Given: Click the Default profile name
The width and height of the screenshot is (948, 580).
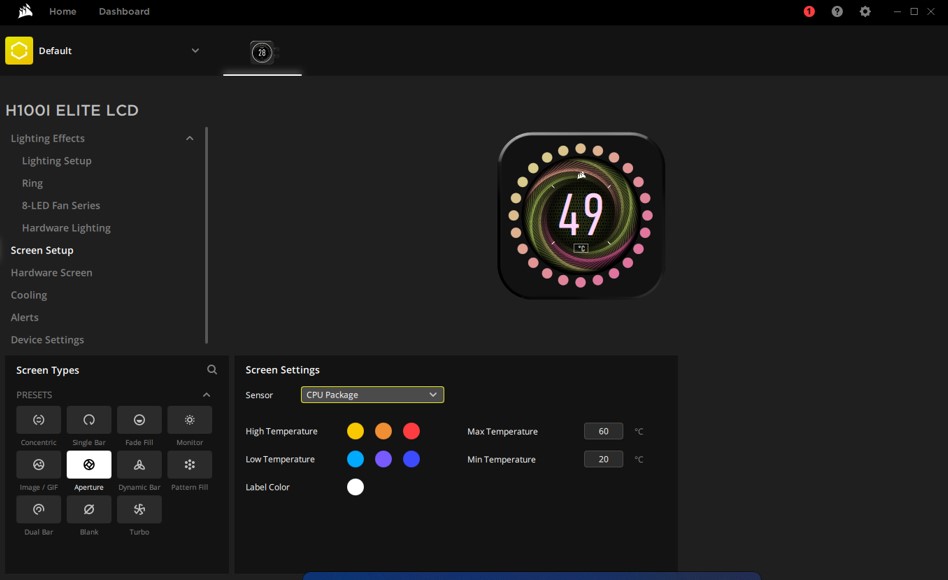Looking at the screenshot, I should click(55, 51).
